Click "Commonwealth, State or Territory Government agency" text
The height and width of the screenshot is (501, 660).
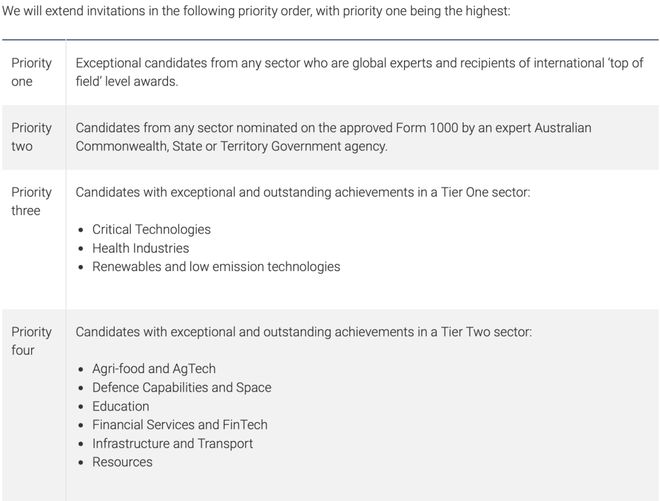[x=231, y=146]
